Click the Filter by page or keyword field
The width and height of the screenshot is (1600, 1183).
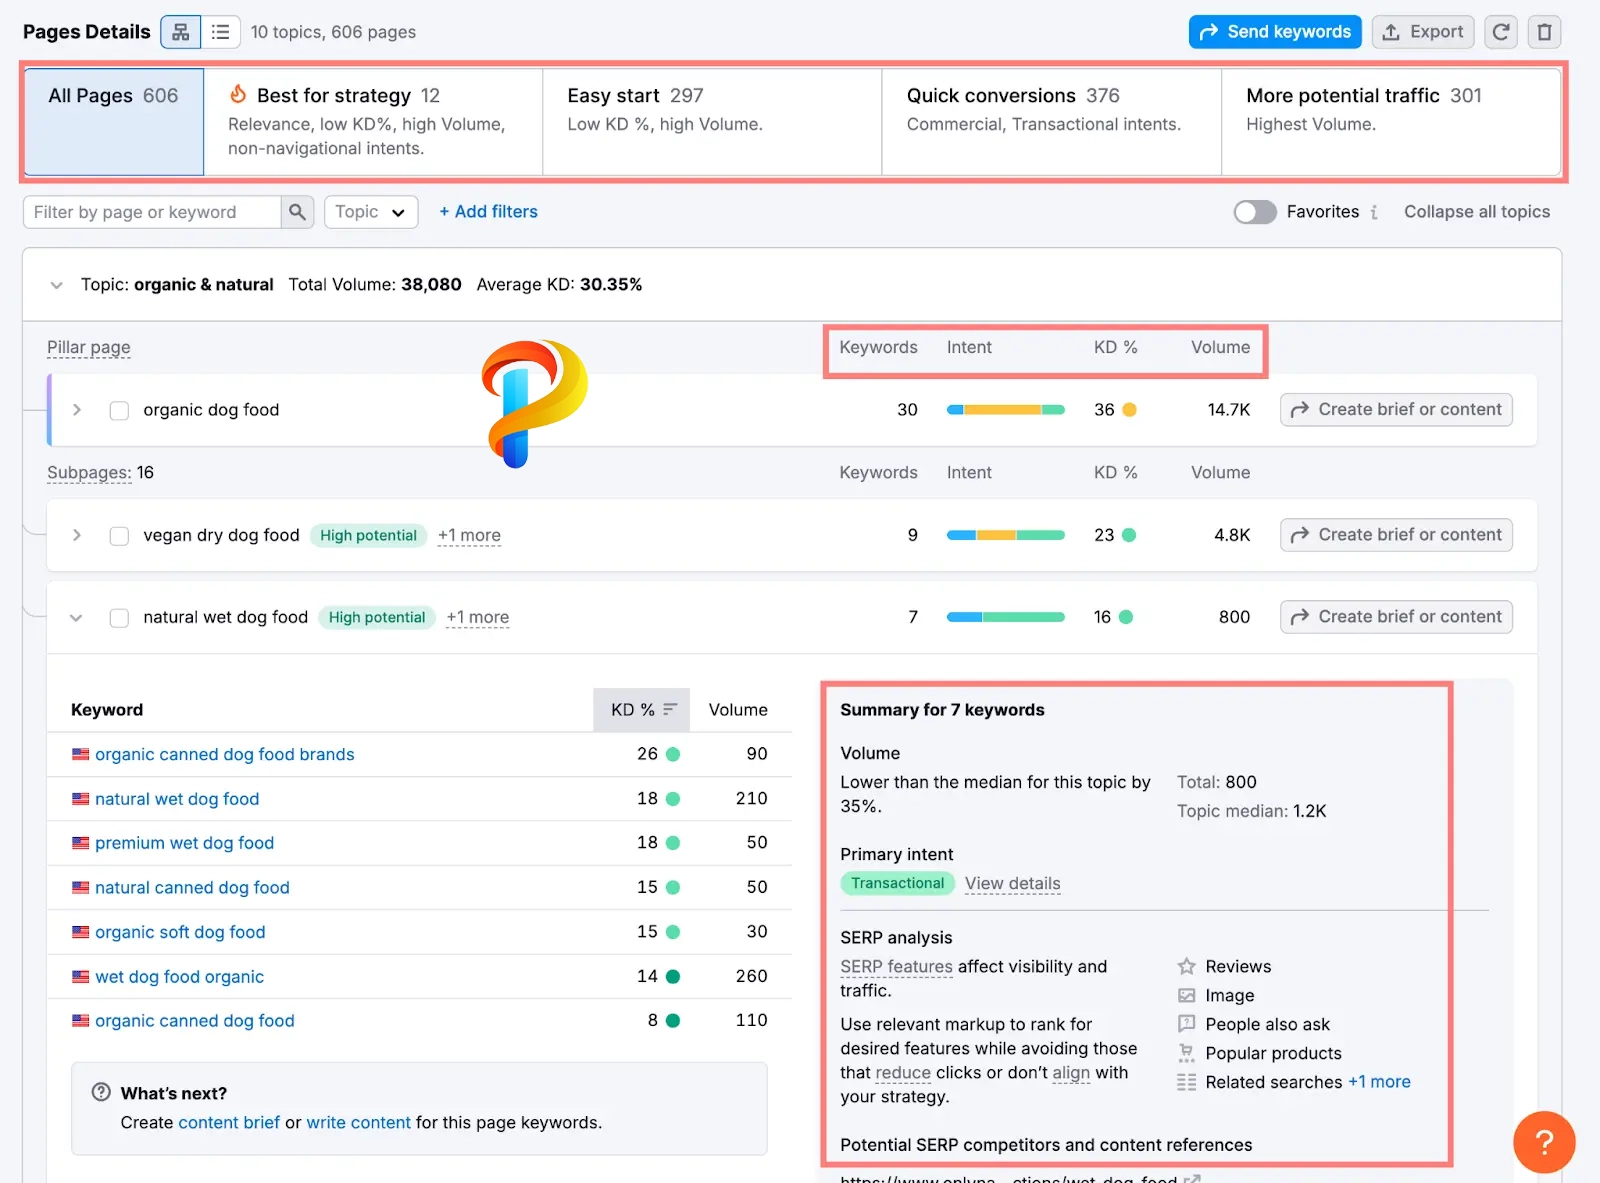coord(152,212)
